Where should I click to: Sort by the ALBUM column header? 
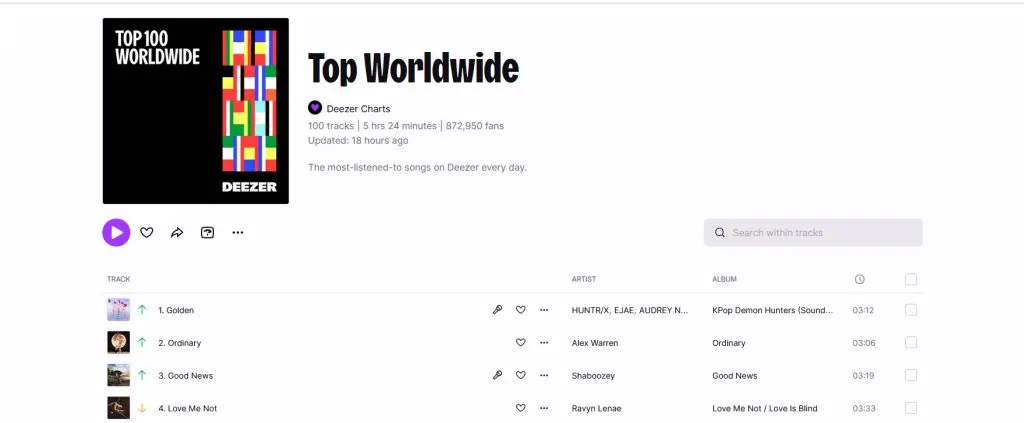click(724, 279)
